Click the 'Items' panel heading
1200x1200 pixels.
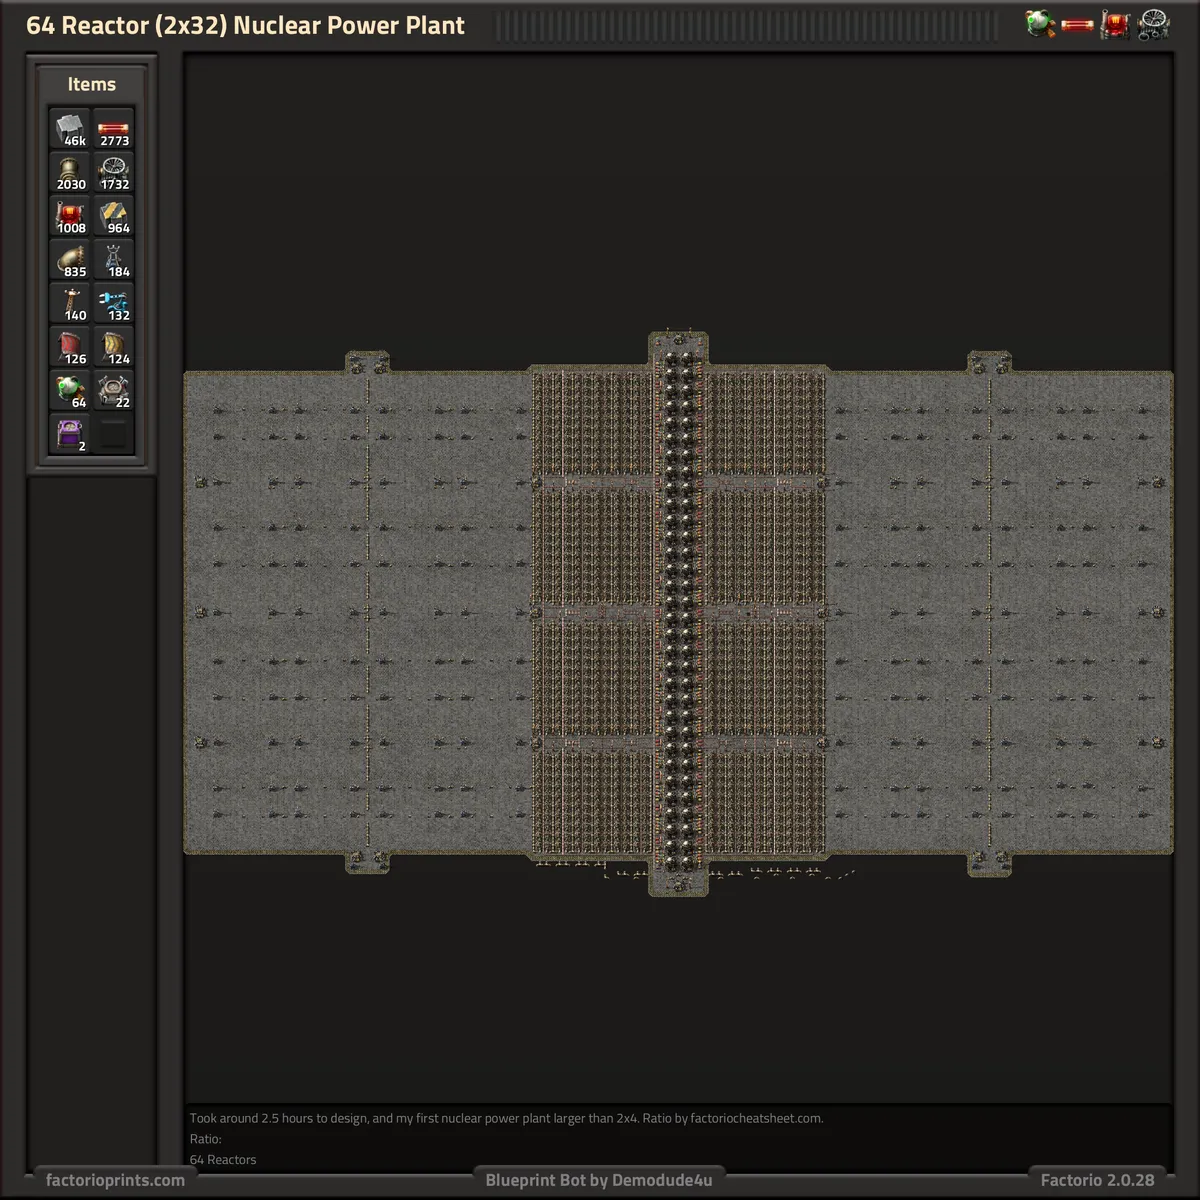(x=91, y=84)
